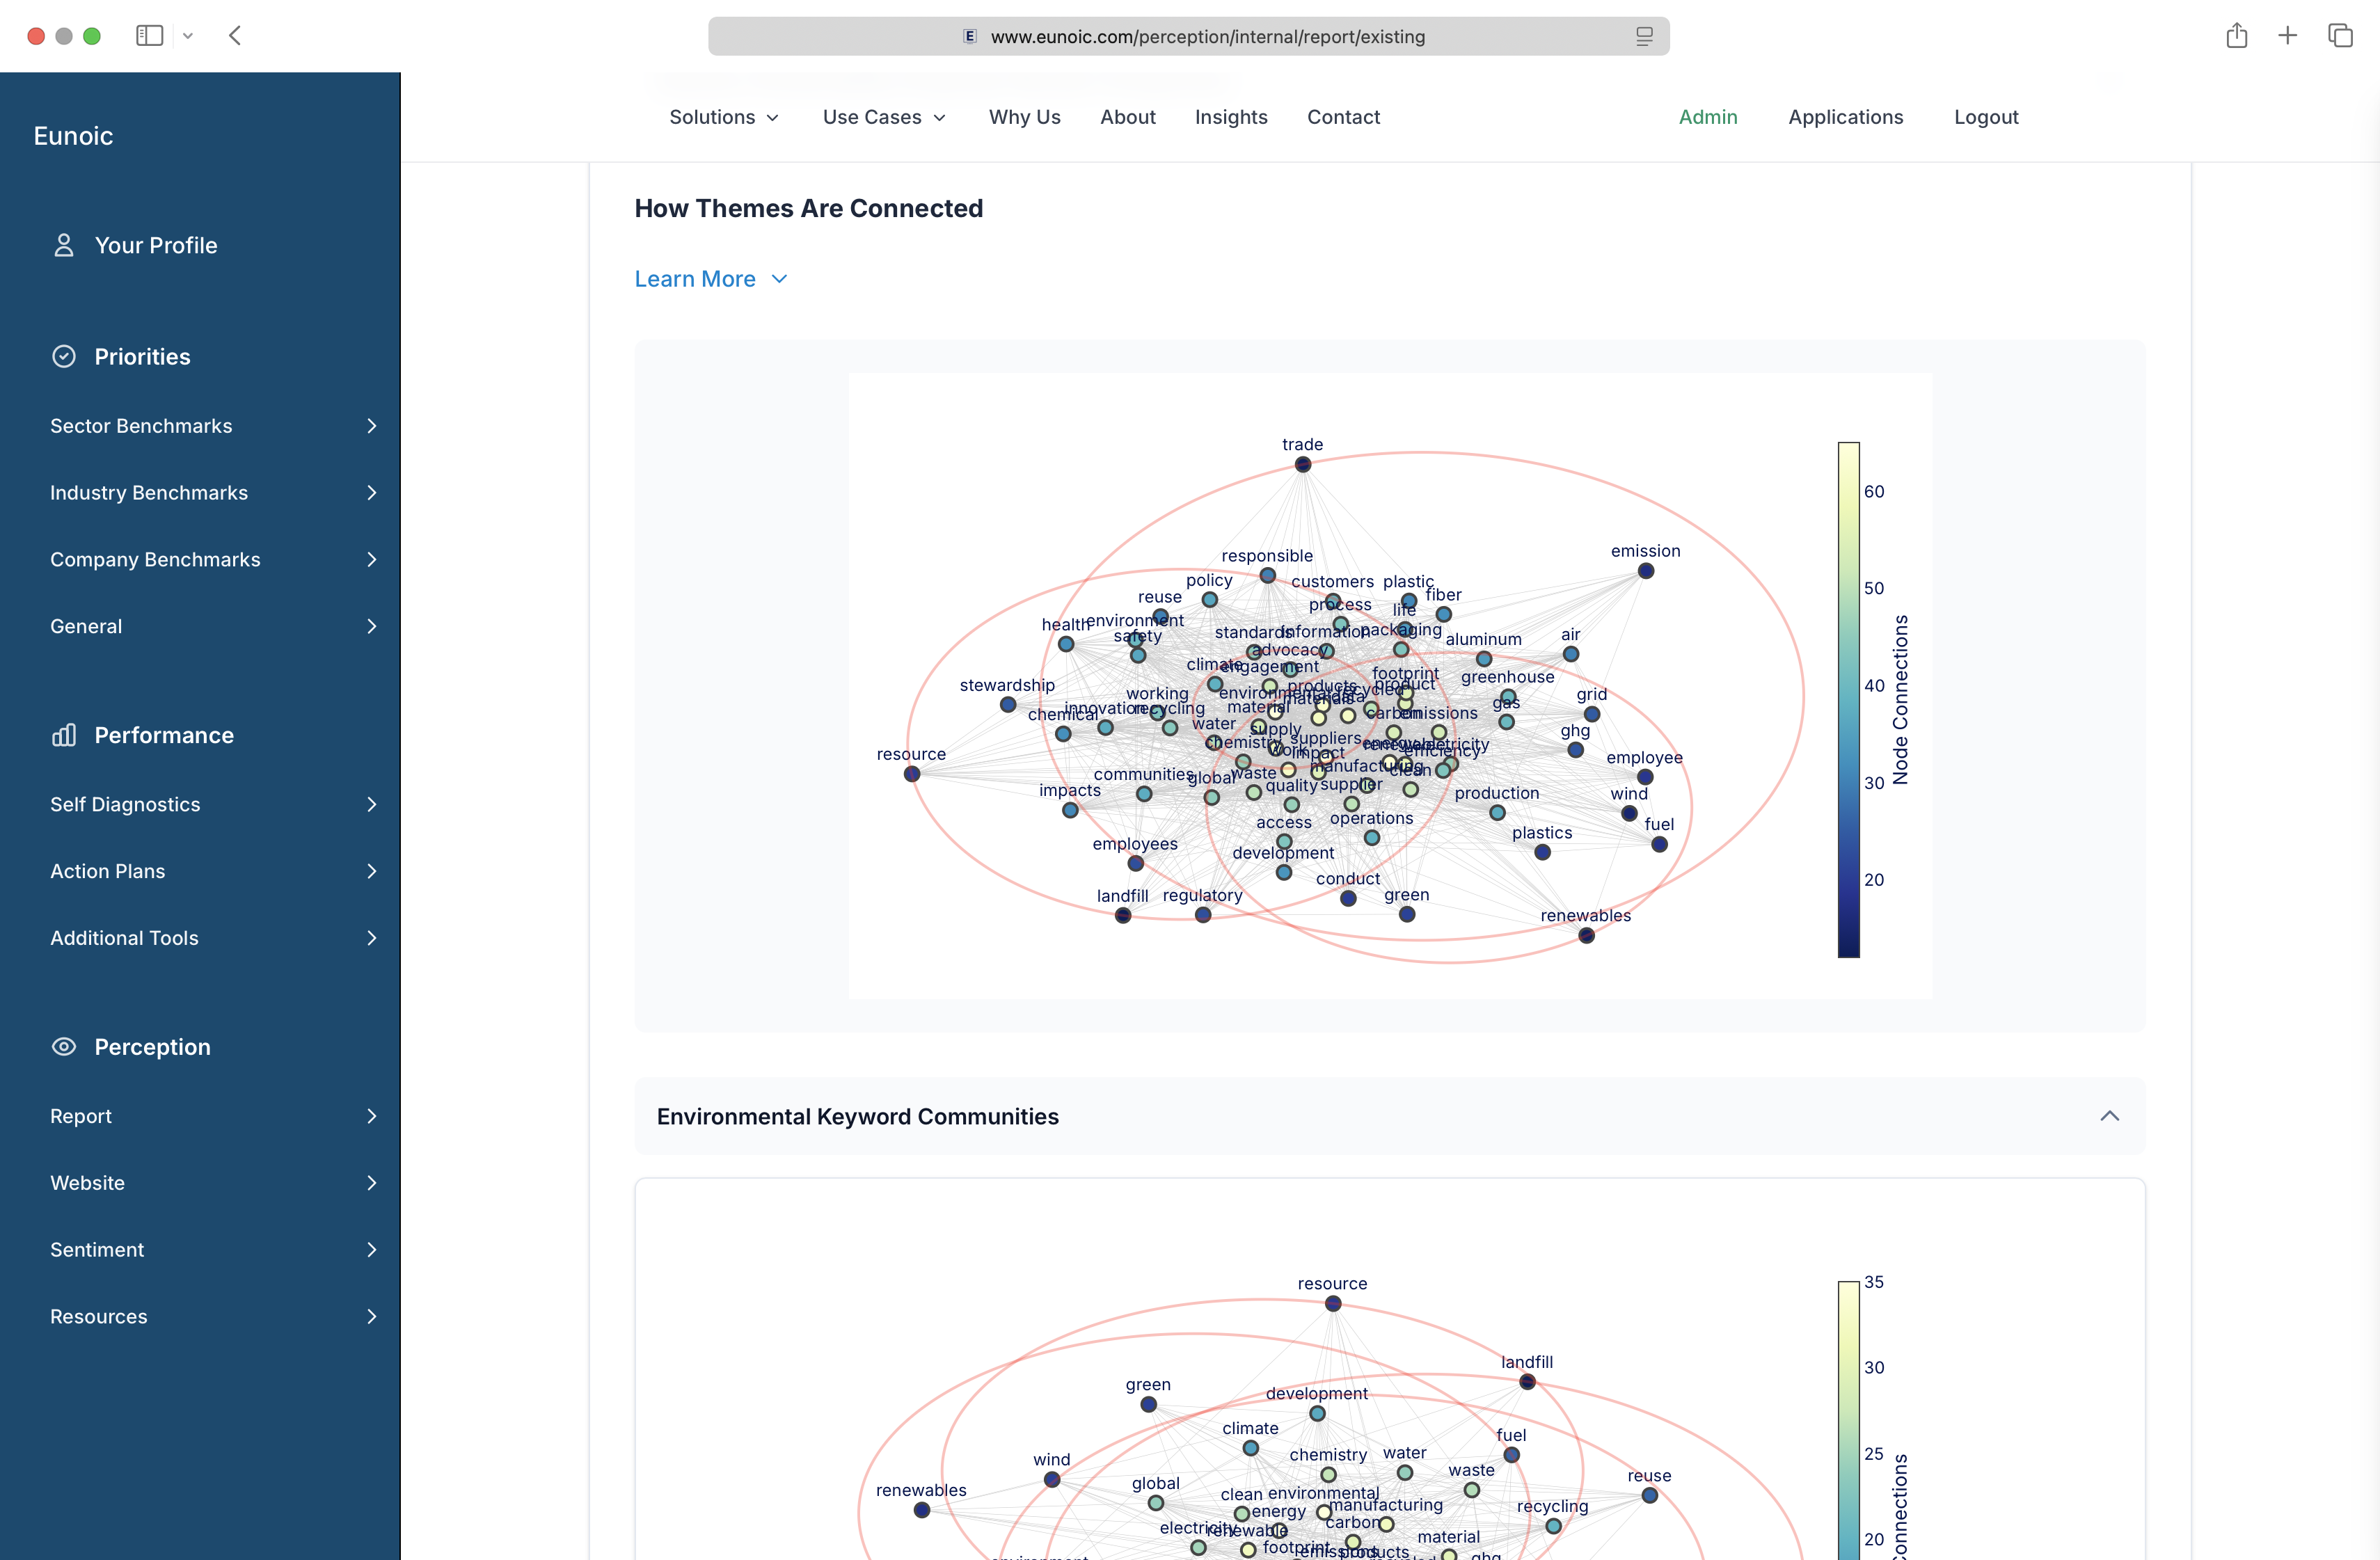Click the 'How Themes Are Connected' heading
The height and width of the screenshot is (1560, 2380).
coord(808,209)
